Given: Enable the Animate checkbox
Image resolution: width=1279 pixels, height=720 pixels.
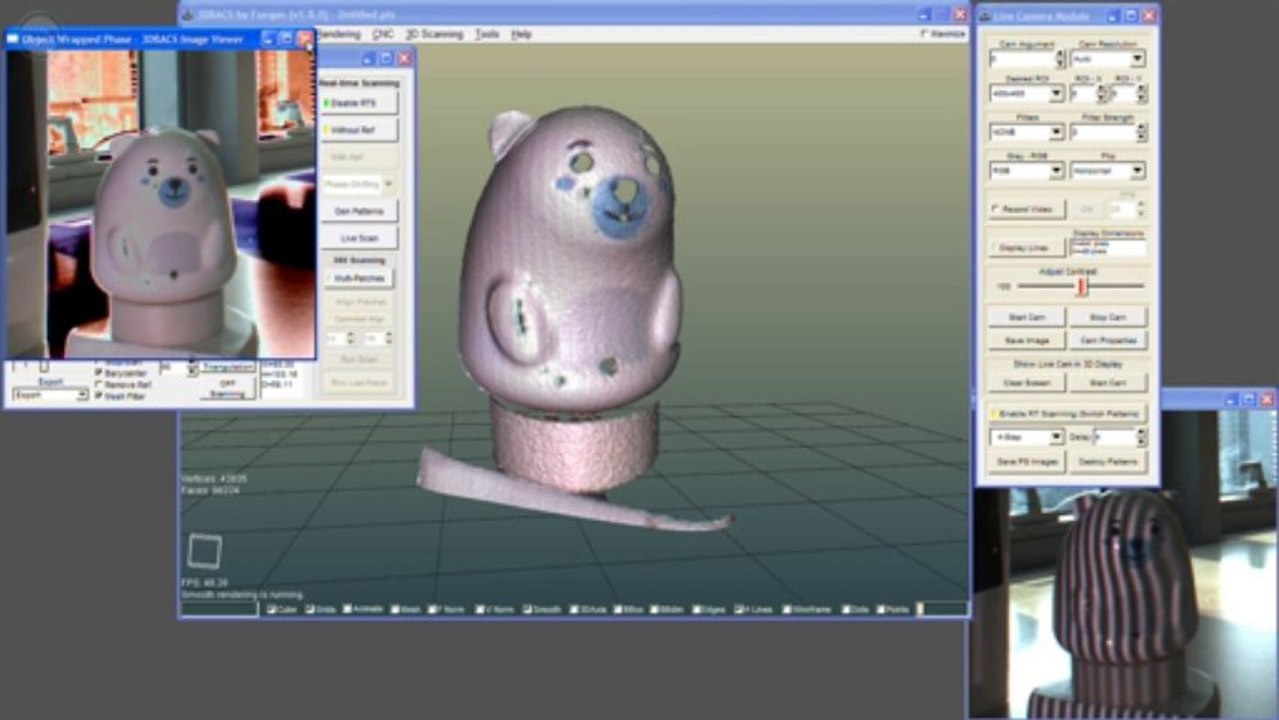Looking at the screenshot, I should pos(362,608).
